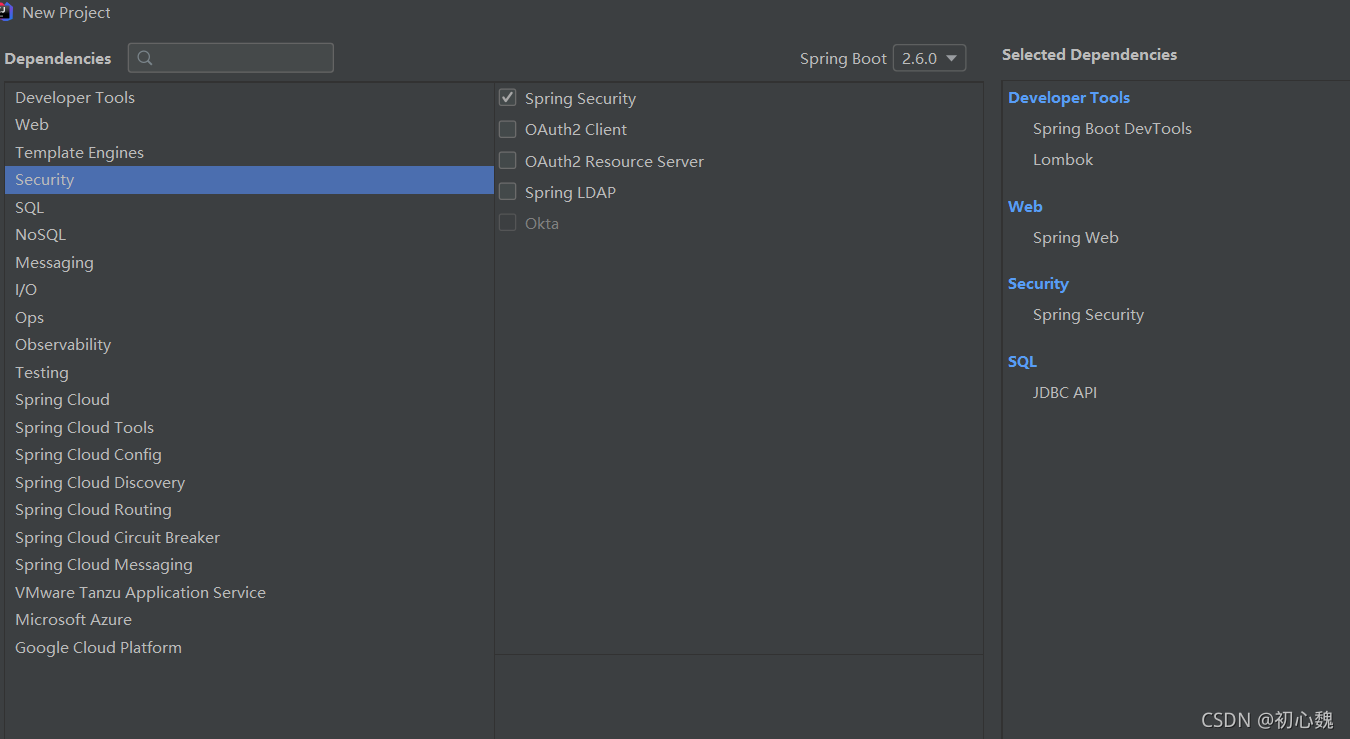Check the Spring LDAP checkbox
Screen dimensions: 1350x739
pyautogui.click(x=508, y=192)
